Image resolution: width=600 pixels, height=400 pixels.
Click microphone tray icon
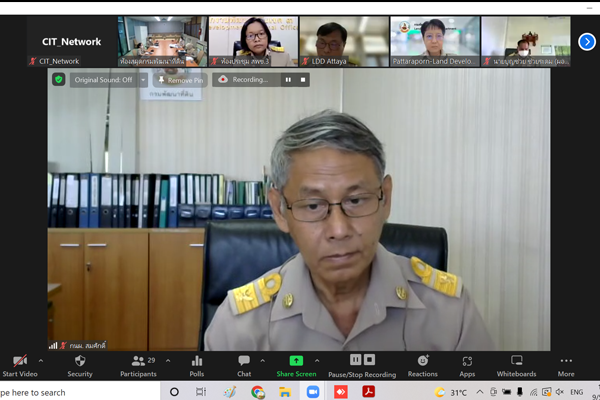click(x=520, y=392)
